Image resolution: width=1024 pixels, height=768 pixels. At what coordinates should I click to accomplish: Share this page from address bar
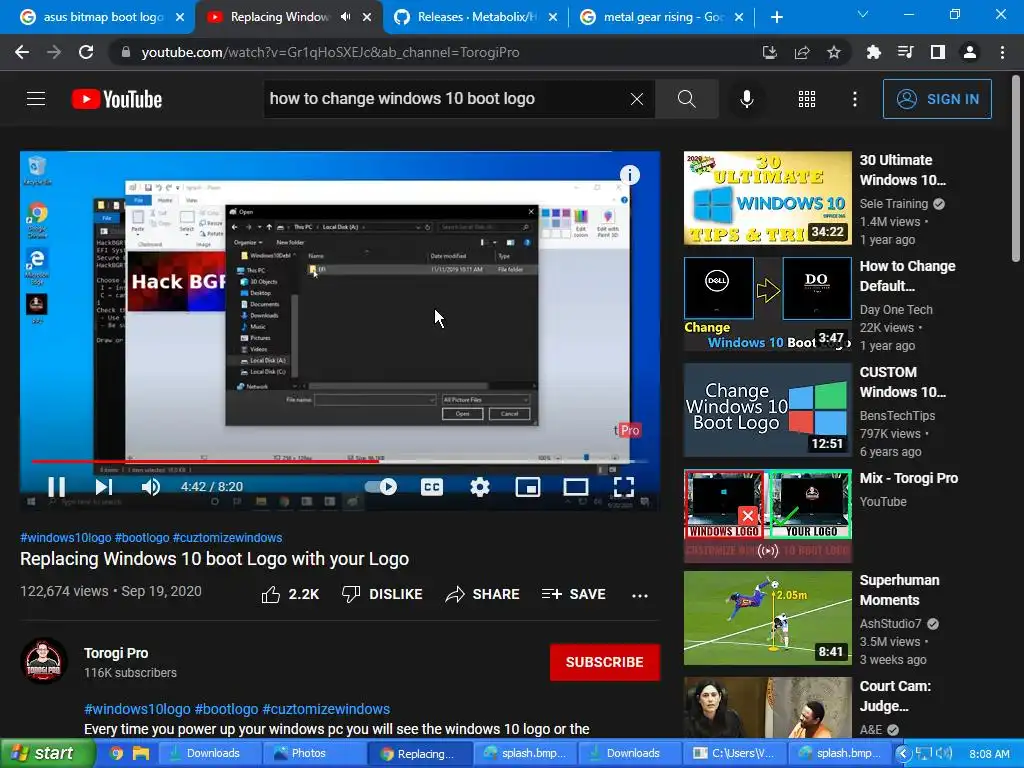click(x=802, y=52)
